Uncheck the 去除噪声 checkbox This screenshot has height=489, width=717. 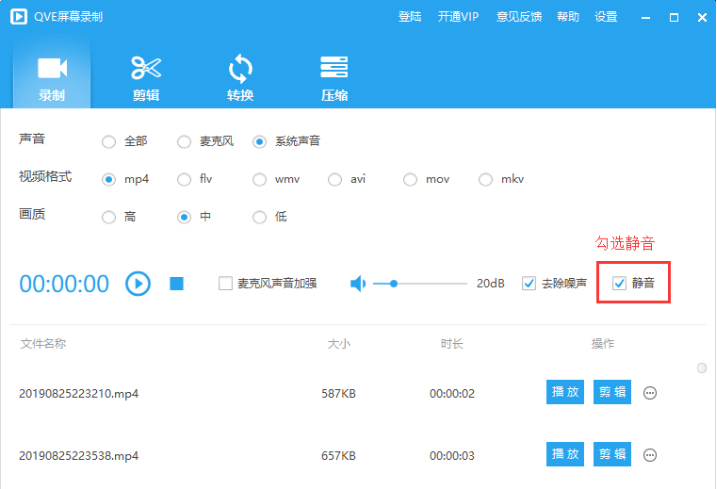click(529, 284)
